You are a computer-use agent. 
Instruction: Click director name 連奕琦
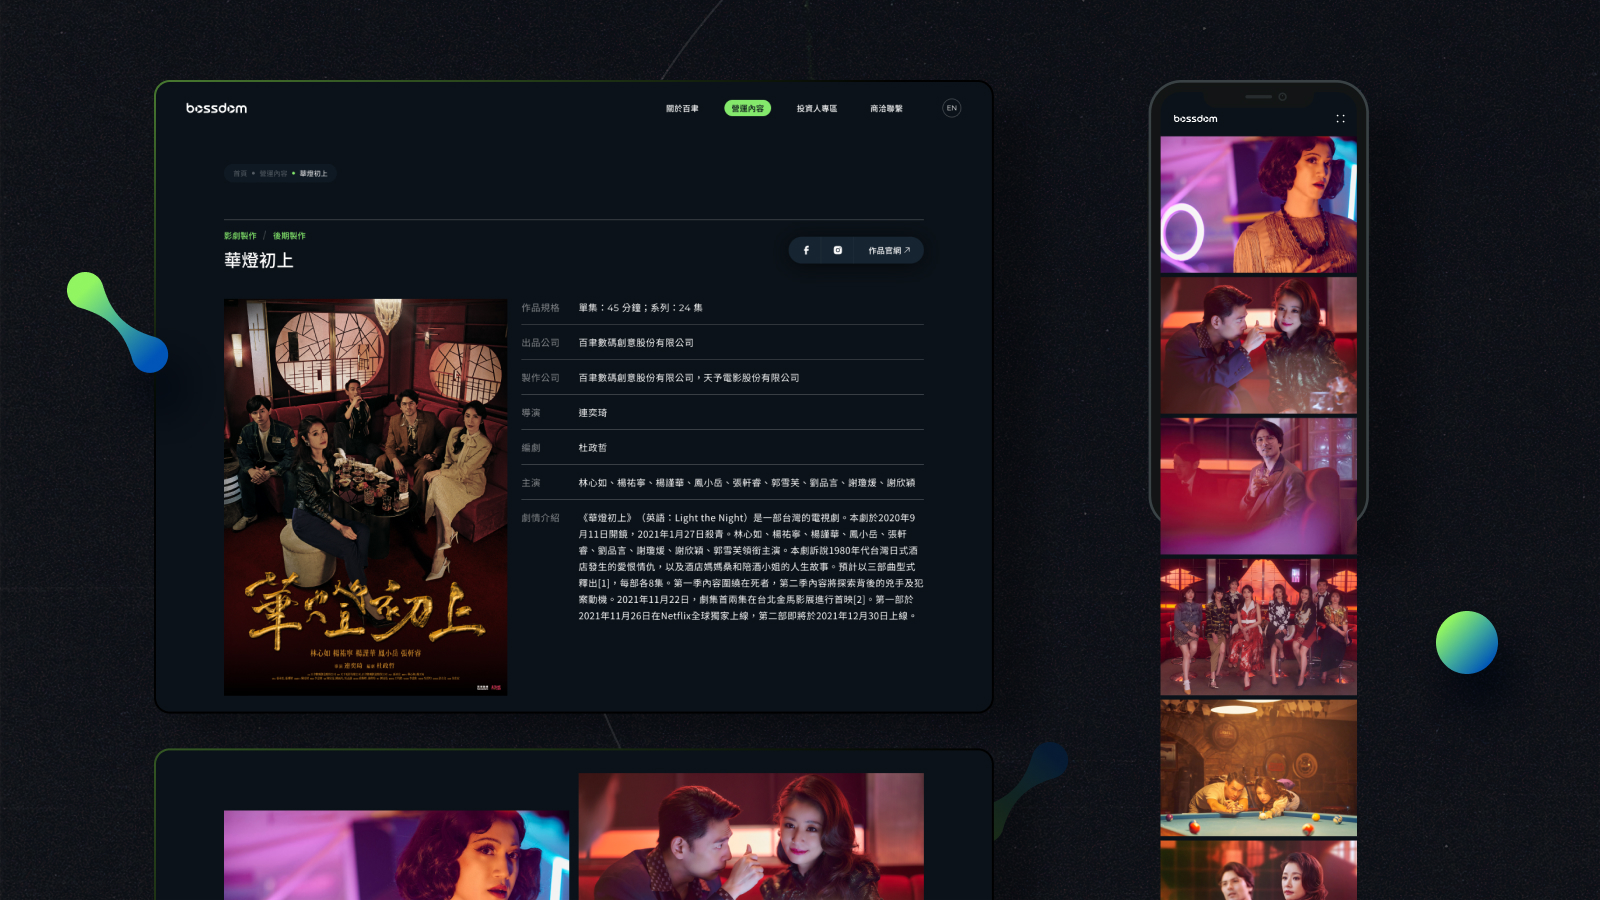[592, 413]
